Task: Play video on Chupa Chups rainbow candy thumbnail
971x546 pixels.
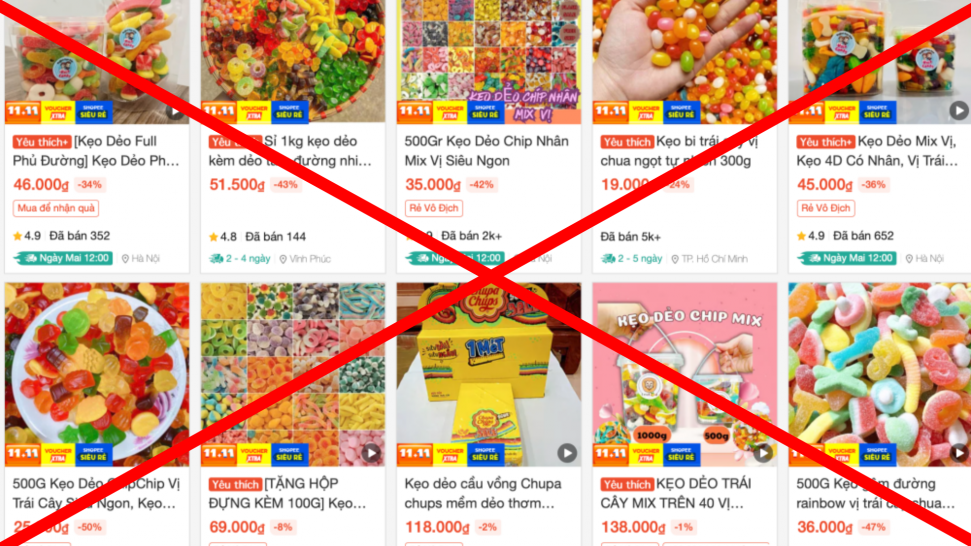Action: (x=567, y=453)
